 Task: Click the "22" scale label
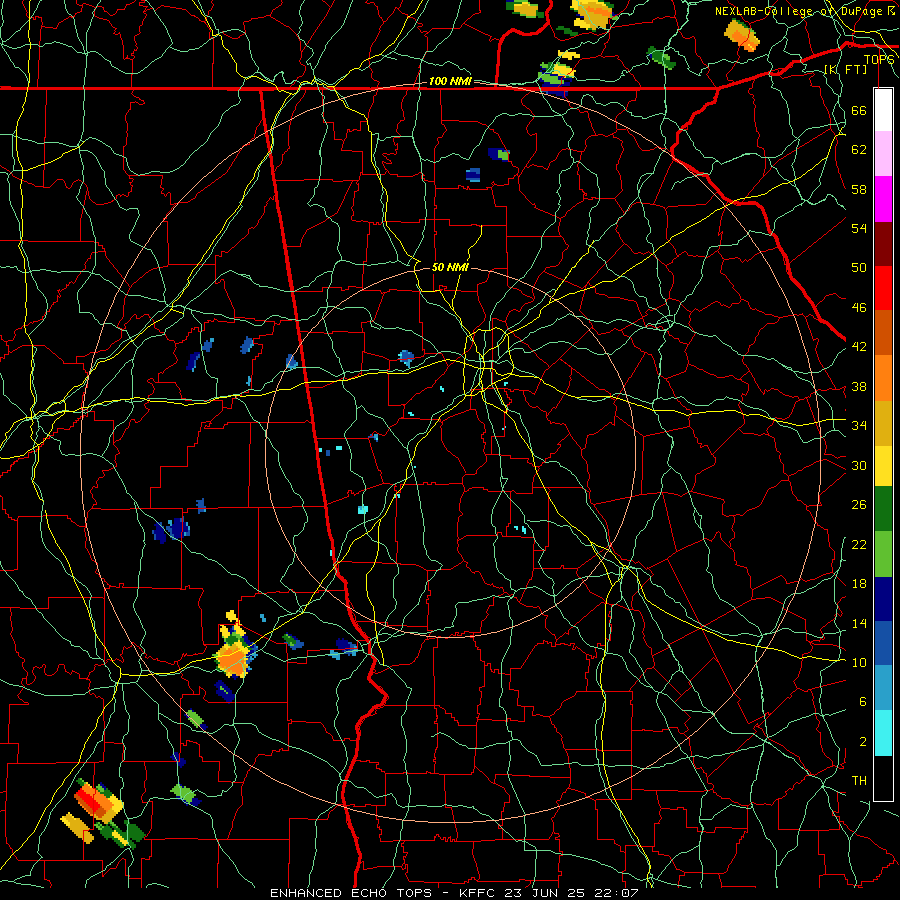pos(859,545)
